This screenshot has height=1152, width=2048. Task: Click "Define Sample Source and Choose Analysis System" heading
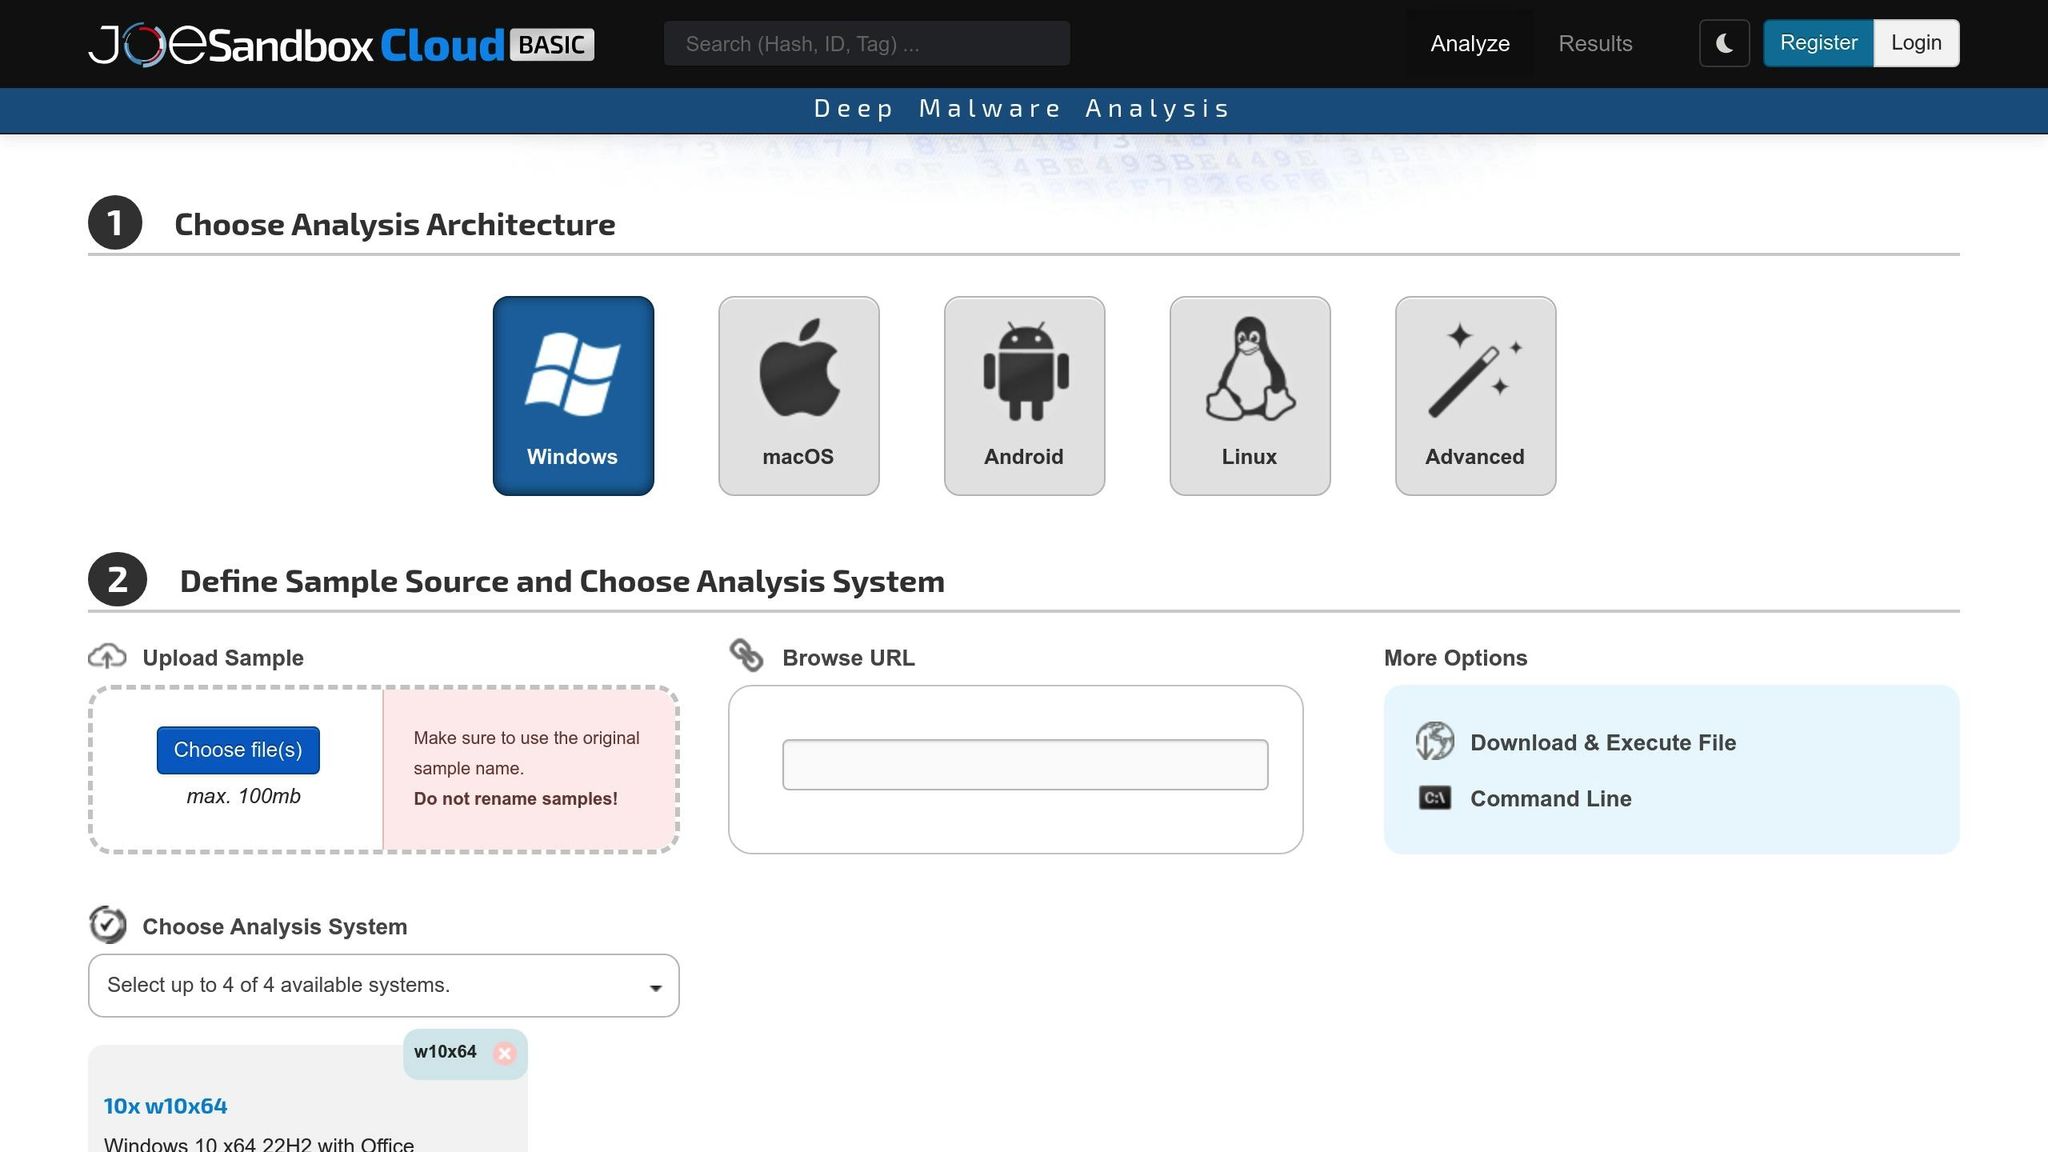562,581
